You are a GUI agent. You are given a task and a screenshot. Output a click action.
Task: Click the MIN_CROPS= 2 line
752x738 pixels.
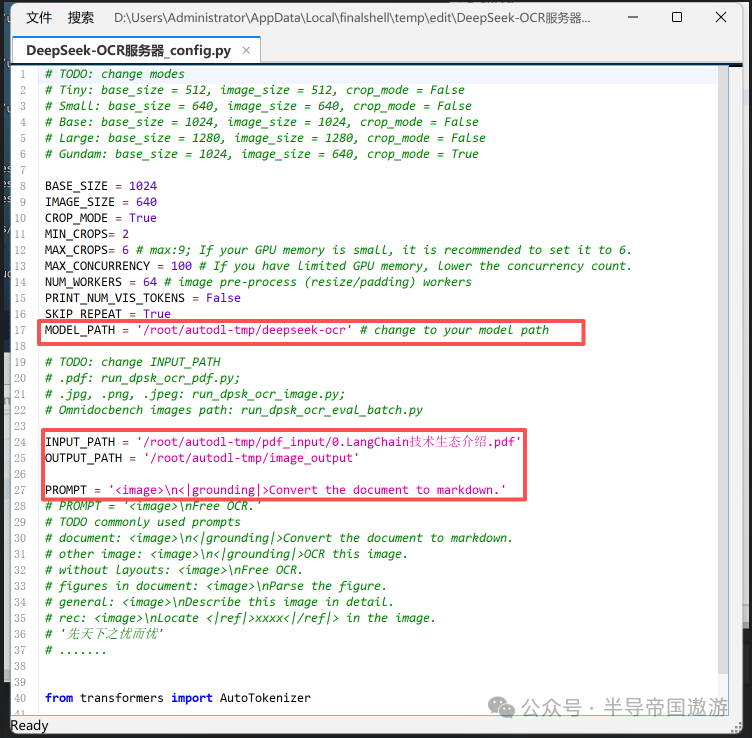87,234
